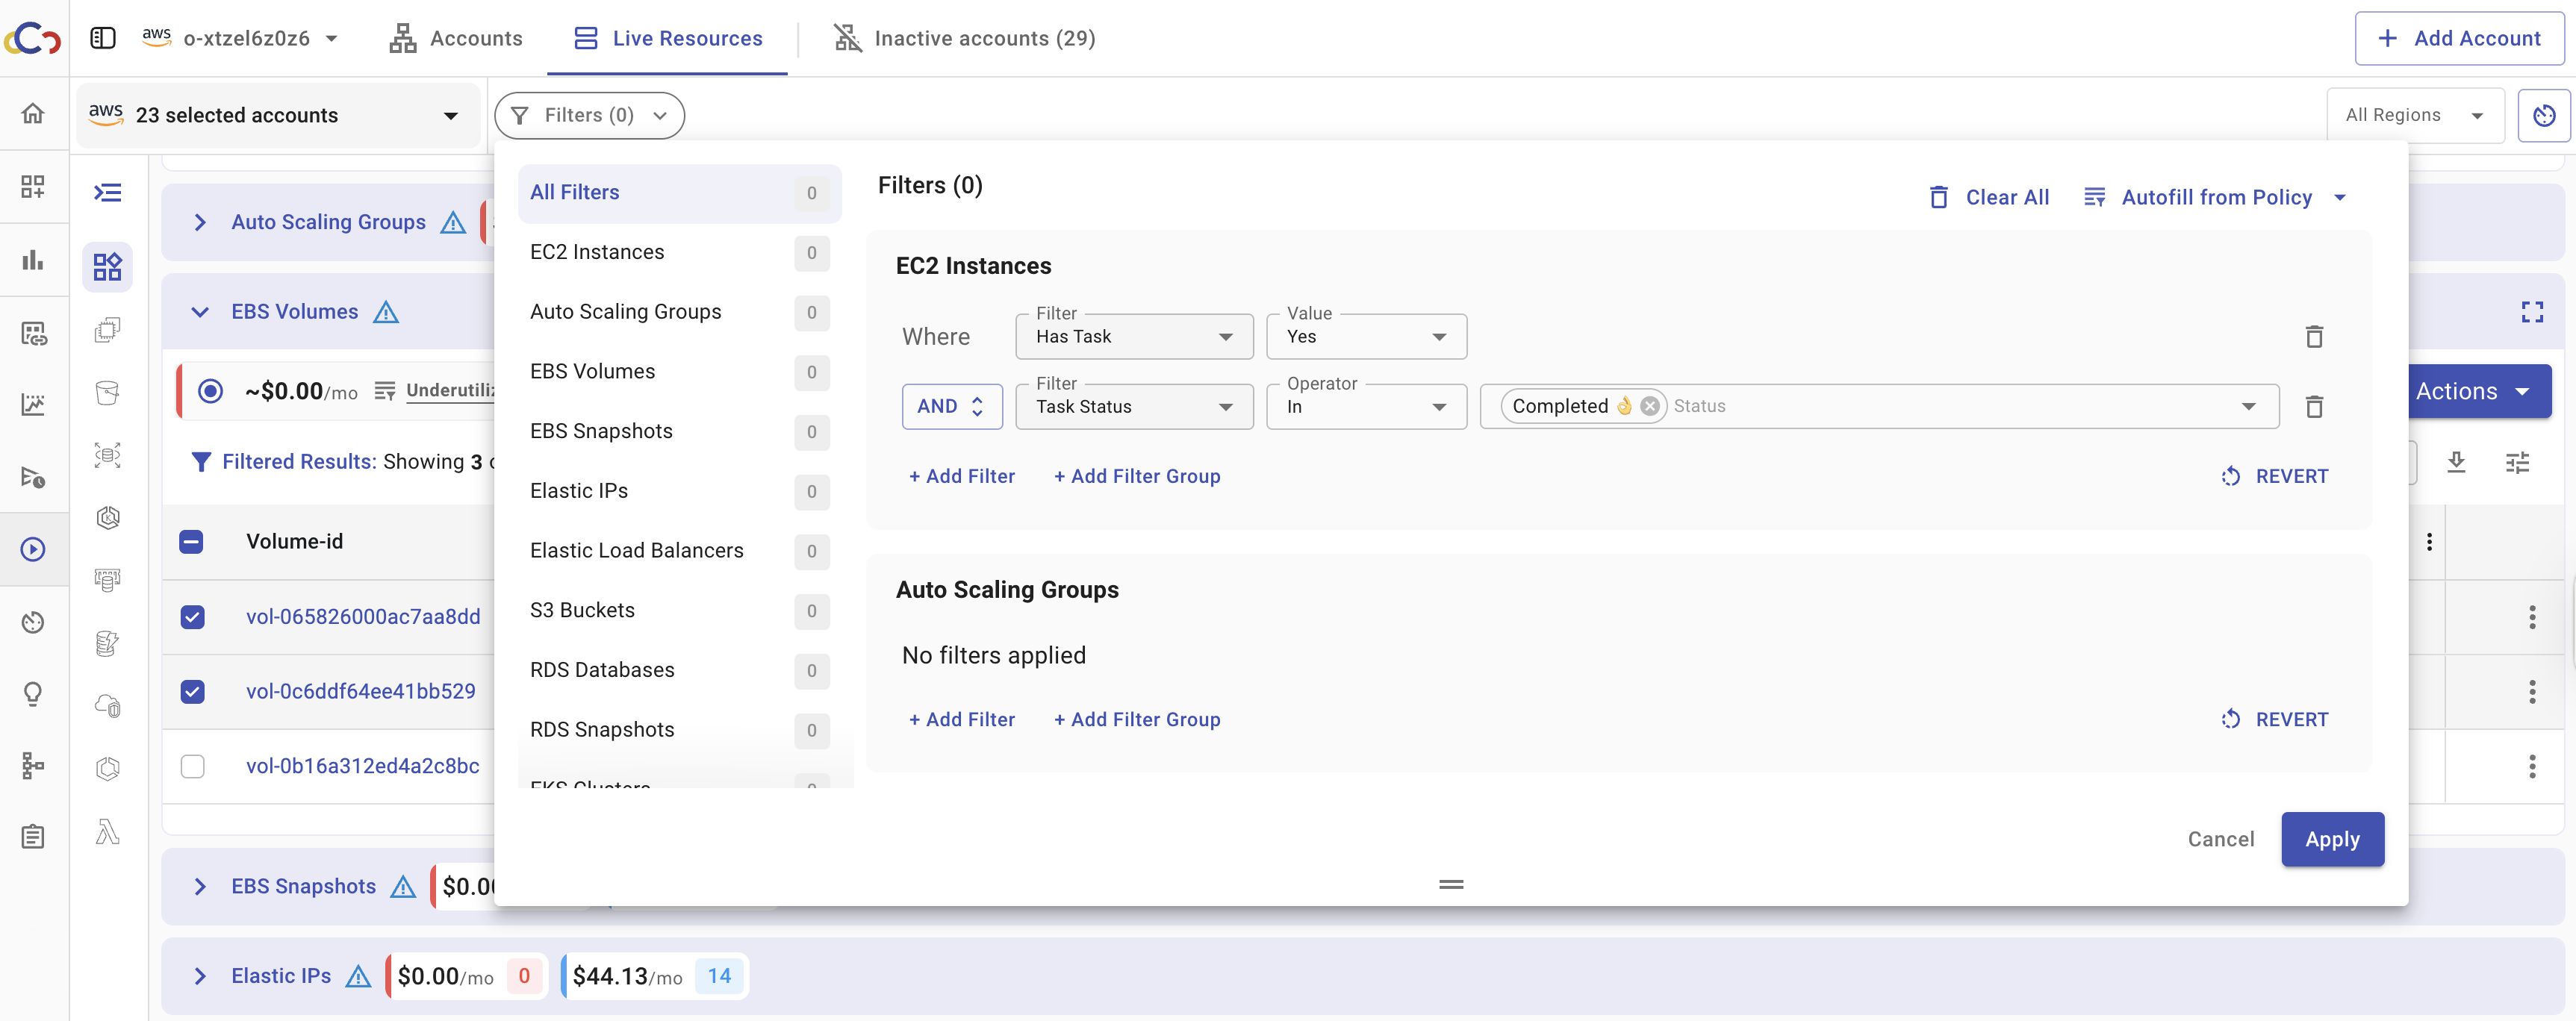
Task: Select EBS Snapshots in filter categories
Action: point(601,431)
